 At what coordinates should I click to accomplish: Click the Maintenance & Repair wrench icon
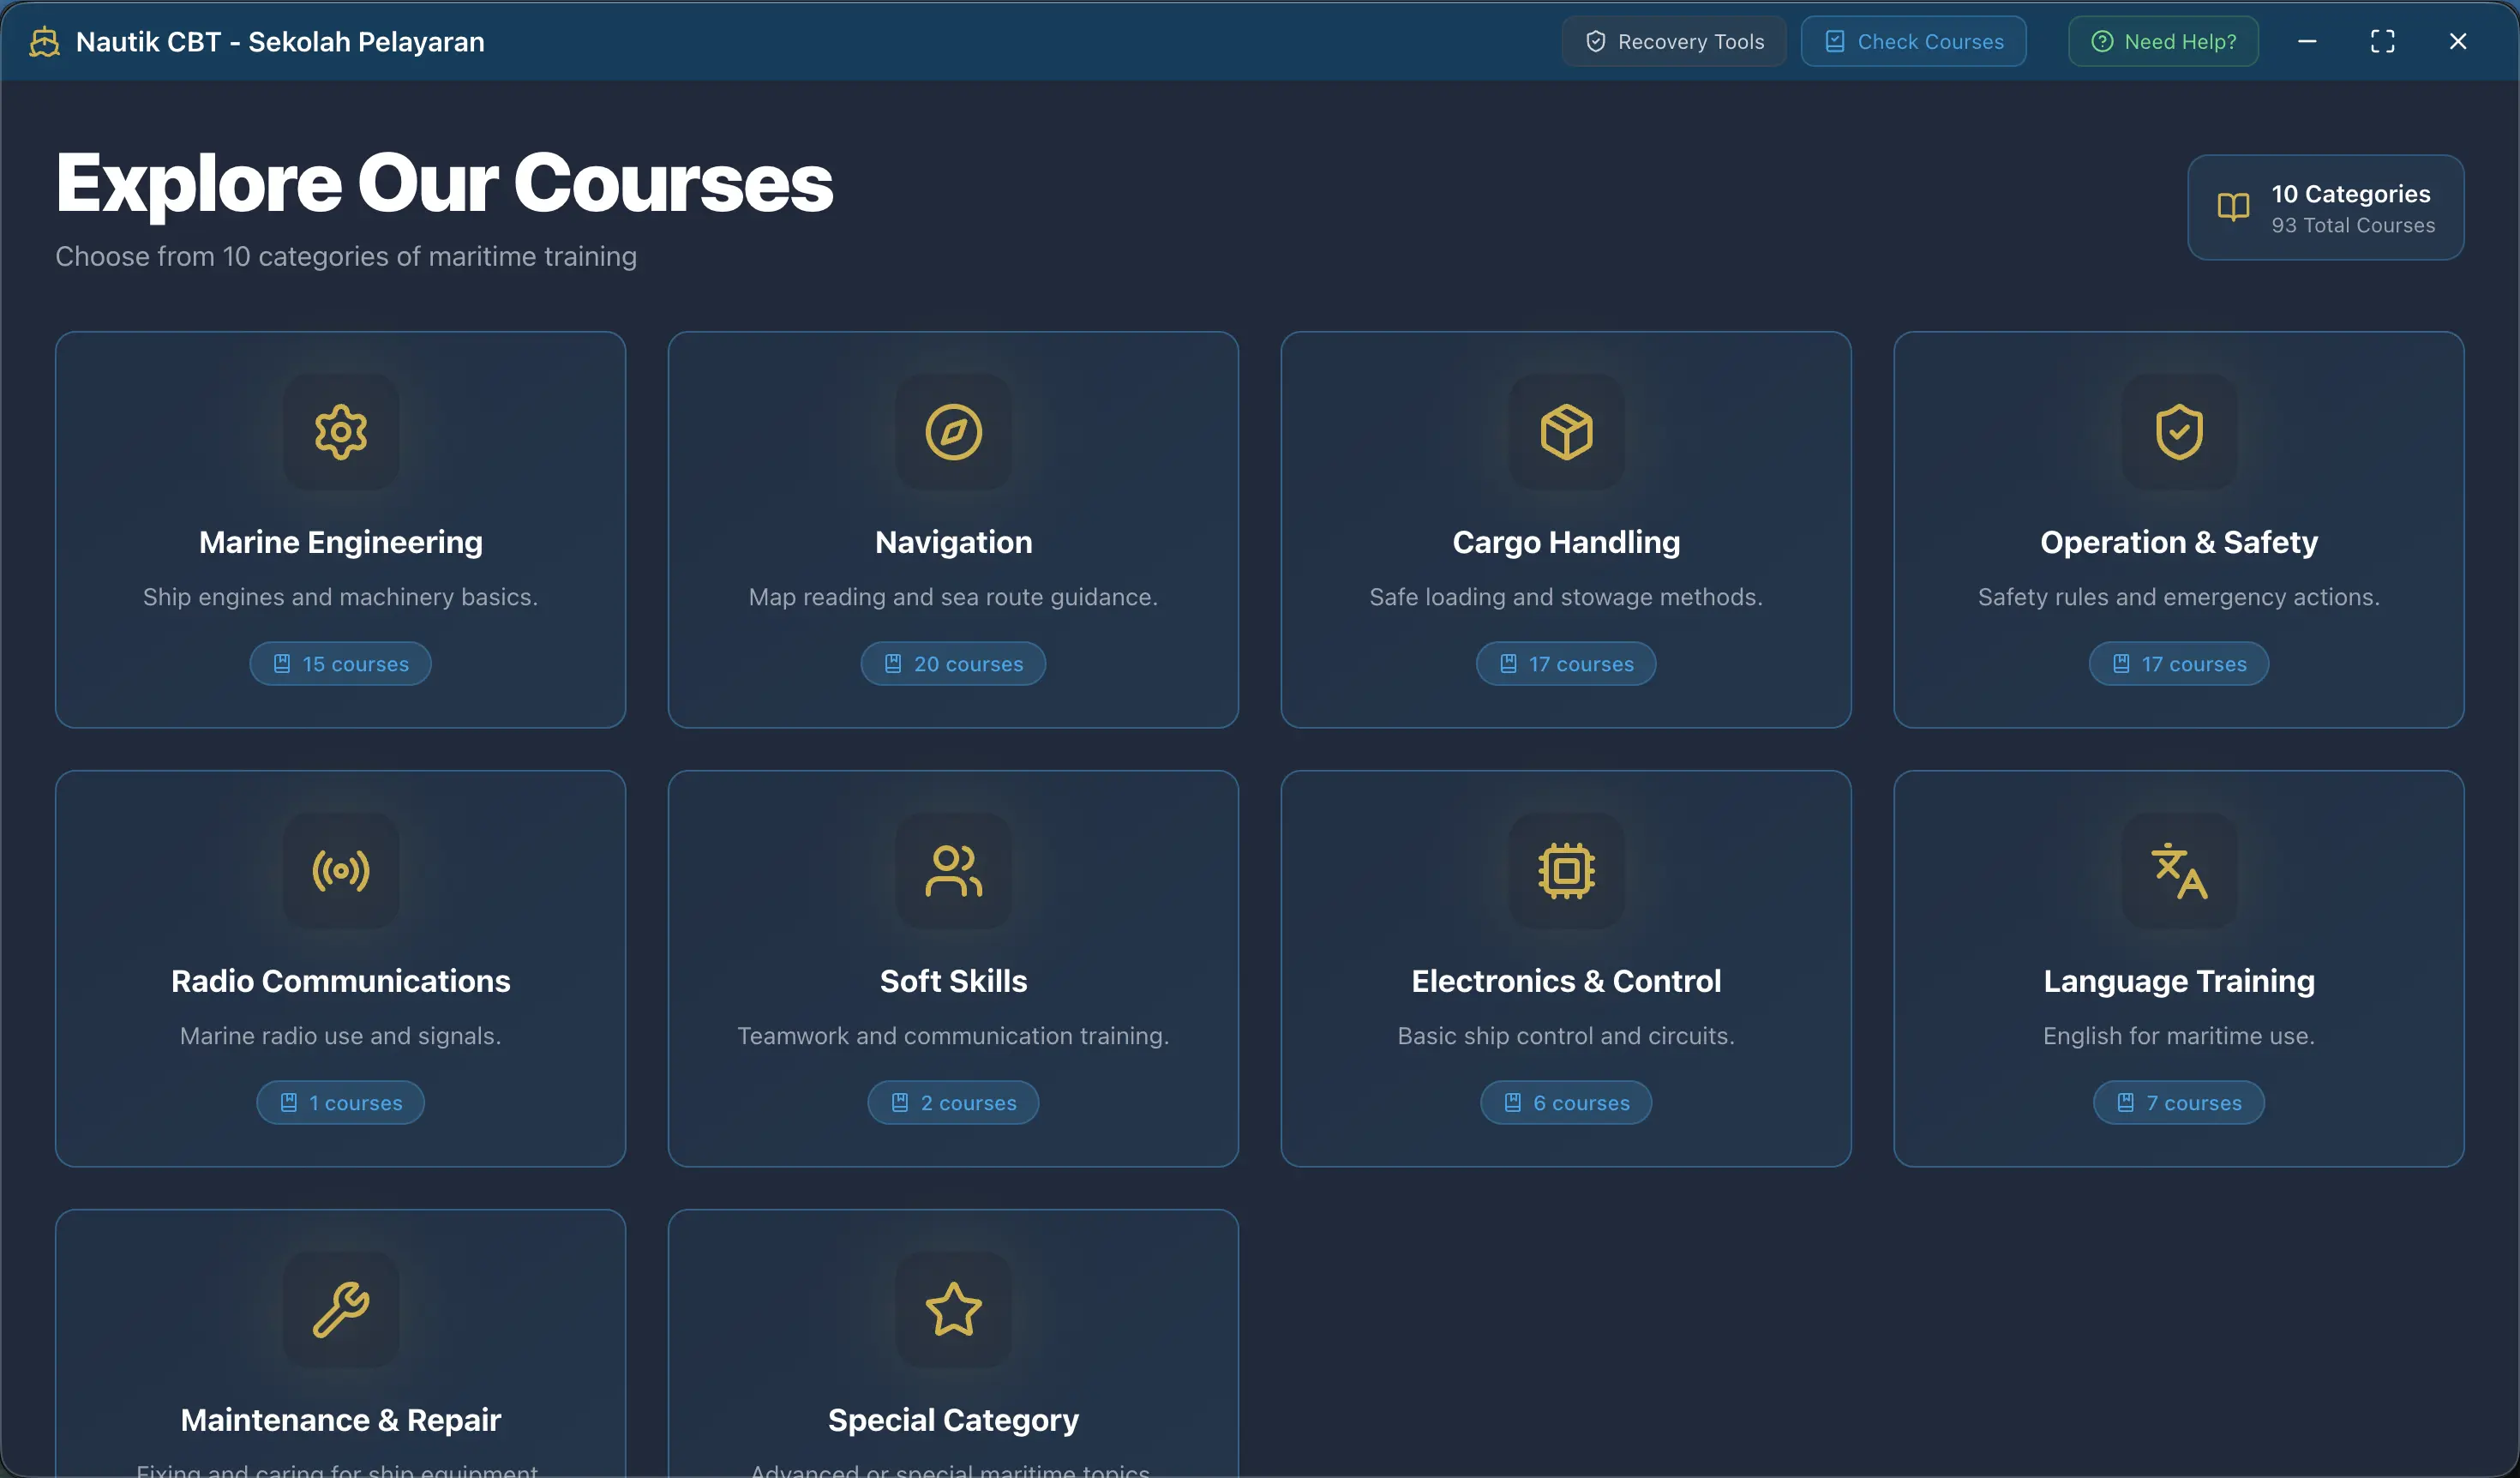[x=341, y=1310]
